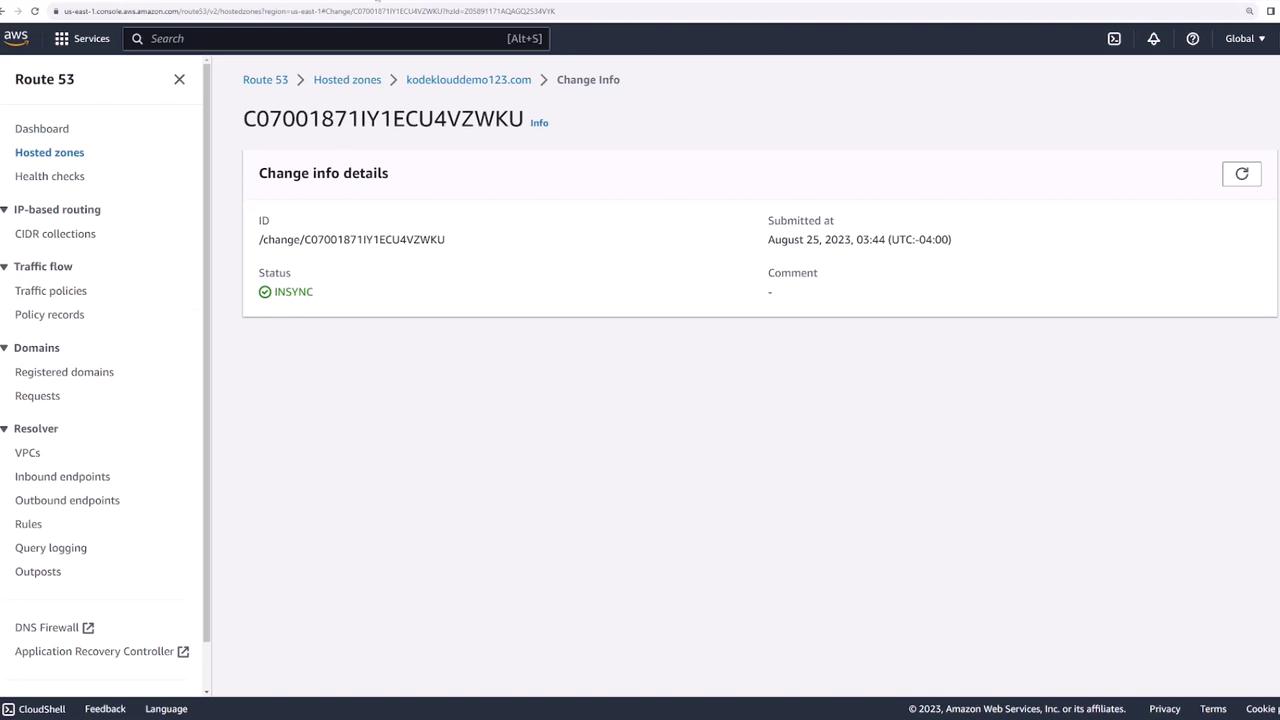Viewport: 1280px width, 720px height.
Task: Open Registered domains
Action: (64, 372)
